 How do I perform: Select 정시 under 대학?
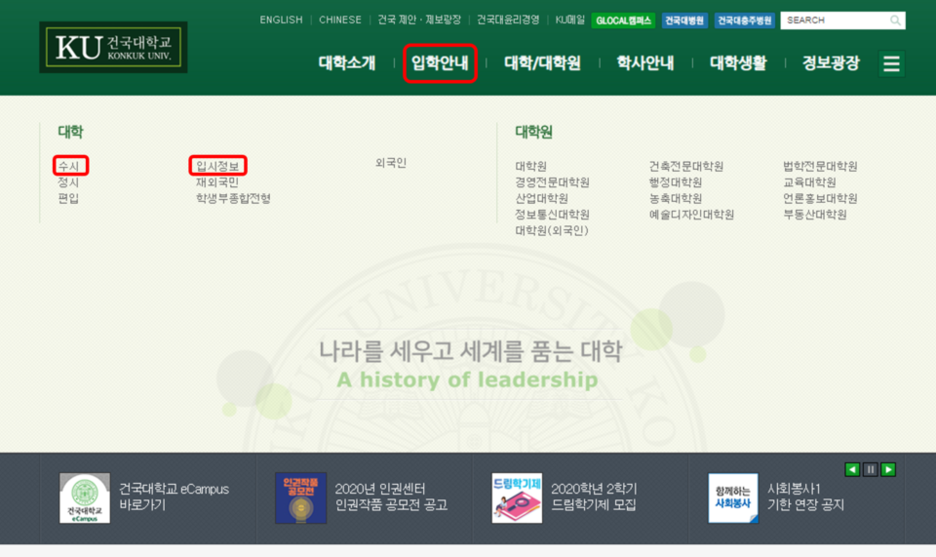click(x=69, y=182)
